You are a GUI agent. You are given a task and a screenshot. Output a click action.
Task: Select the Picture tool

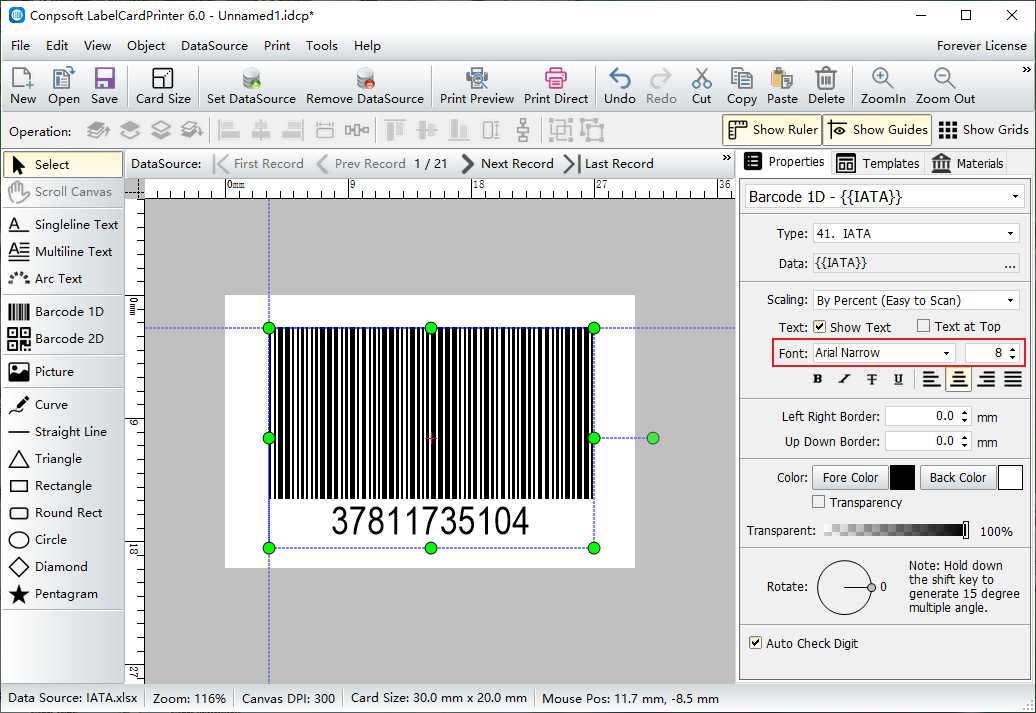pos(63,371)
